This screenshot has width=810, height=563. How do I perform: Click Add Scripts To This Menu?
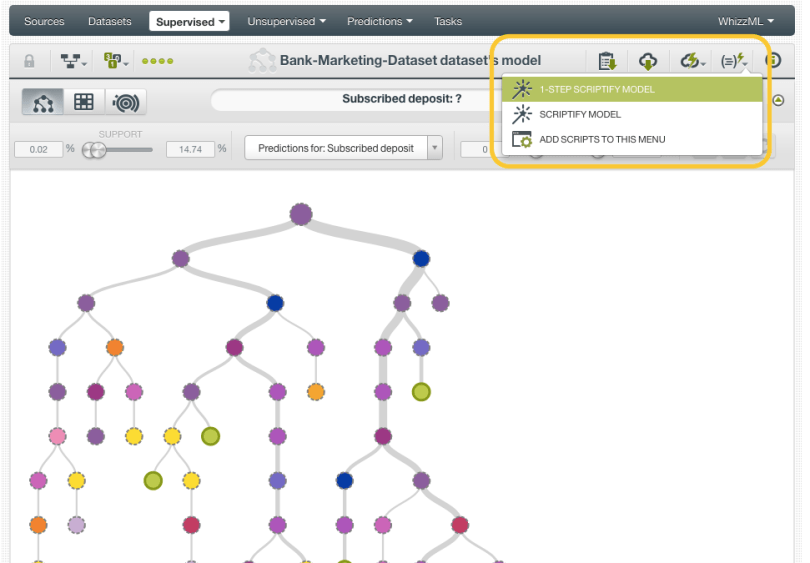tap(601, 140)
